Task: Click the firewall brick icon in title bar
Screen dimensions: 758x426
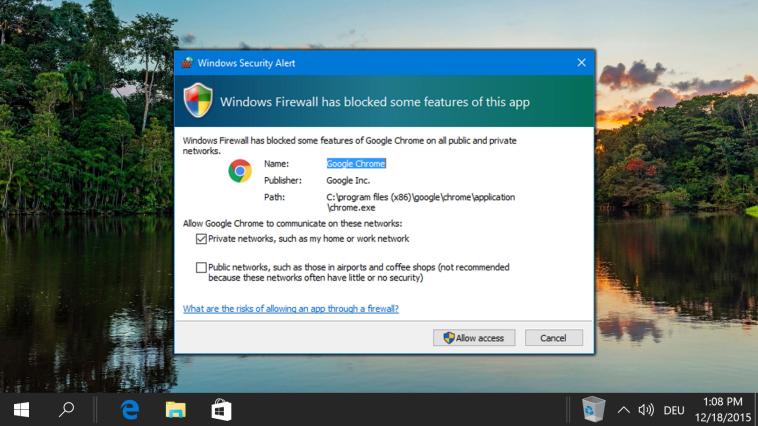Action: [187, 63]
